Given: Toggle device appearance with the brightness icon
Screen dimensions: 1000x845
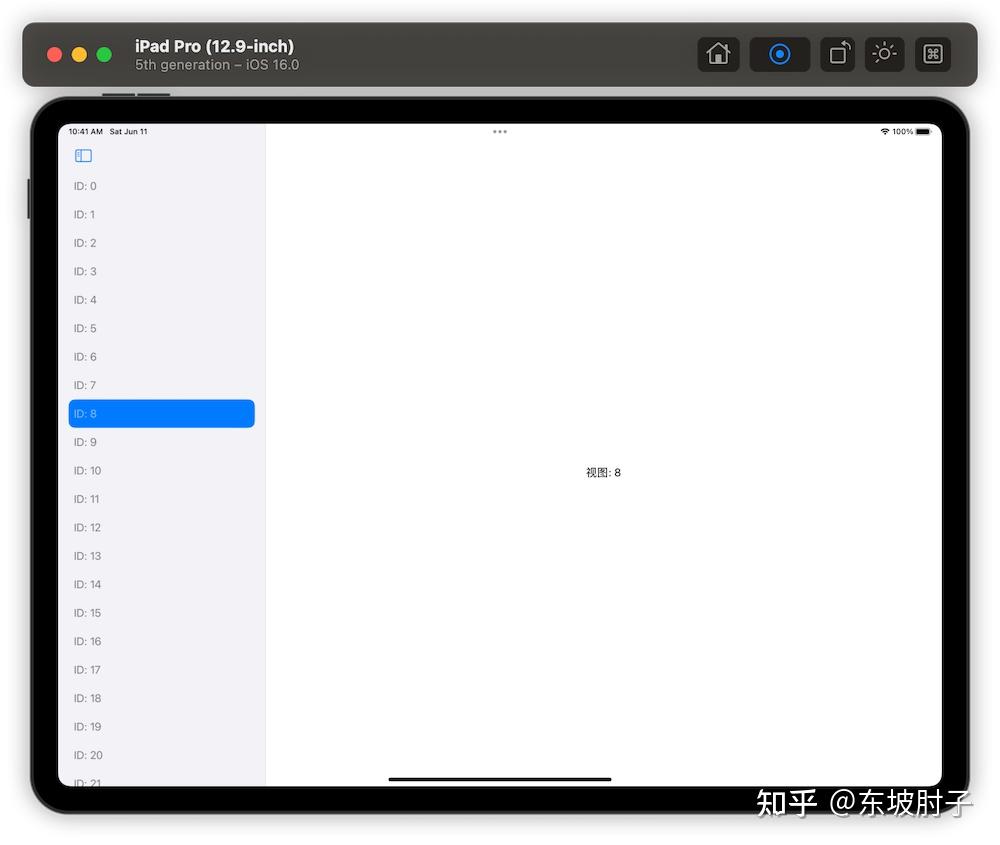Looking at the screenshot, I should 884,54.
